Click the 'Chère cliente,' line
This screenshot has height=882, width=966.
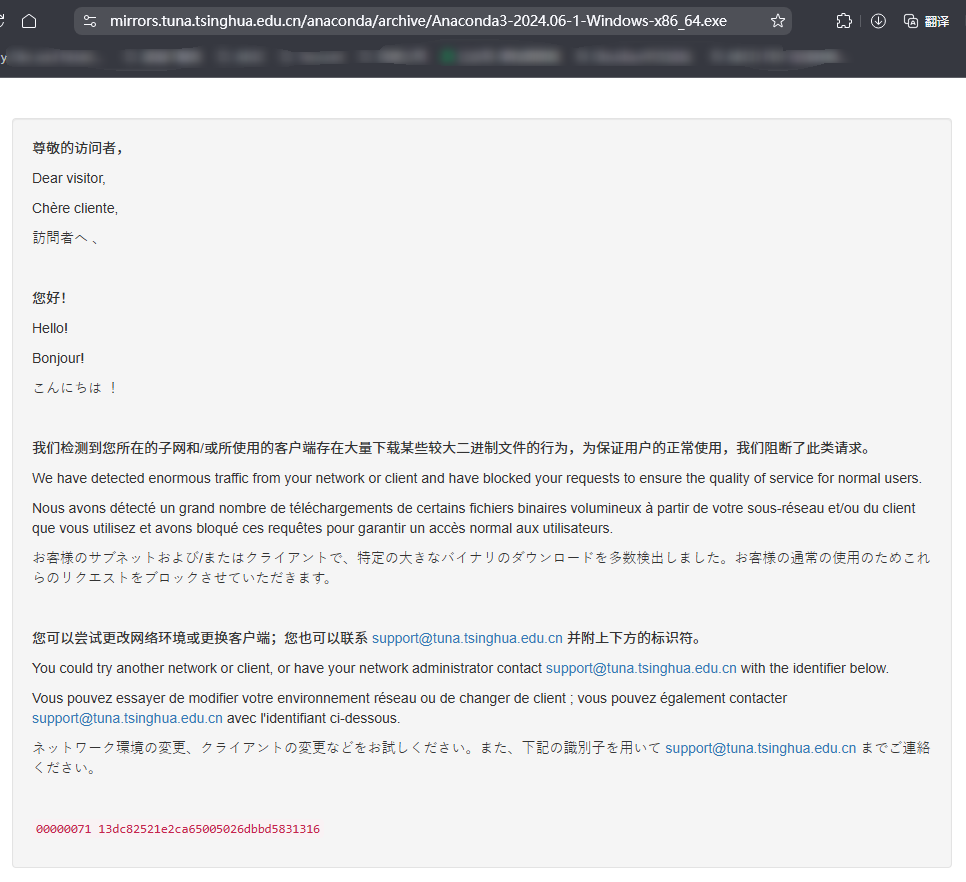[x=75, y=208]
